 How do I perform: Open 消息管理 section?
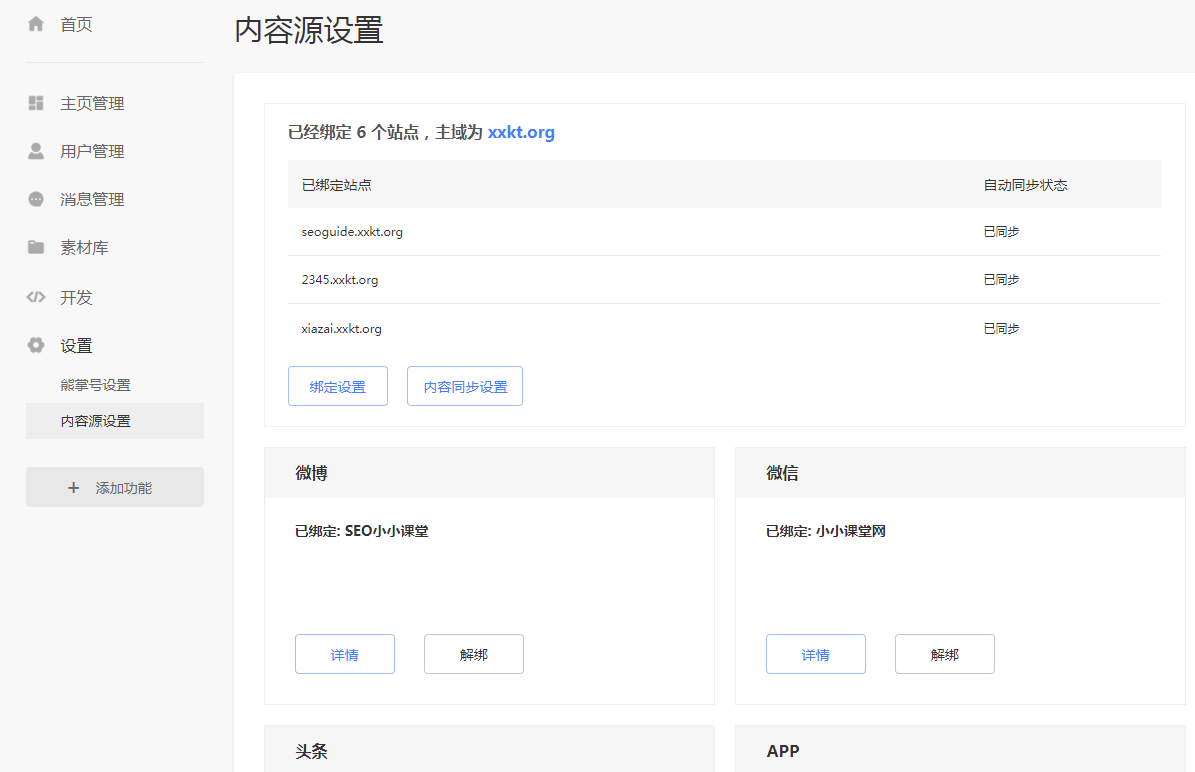click(x=92, y=199)
